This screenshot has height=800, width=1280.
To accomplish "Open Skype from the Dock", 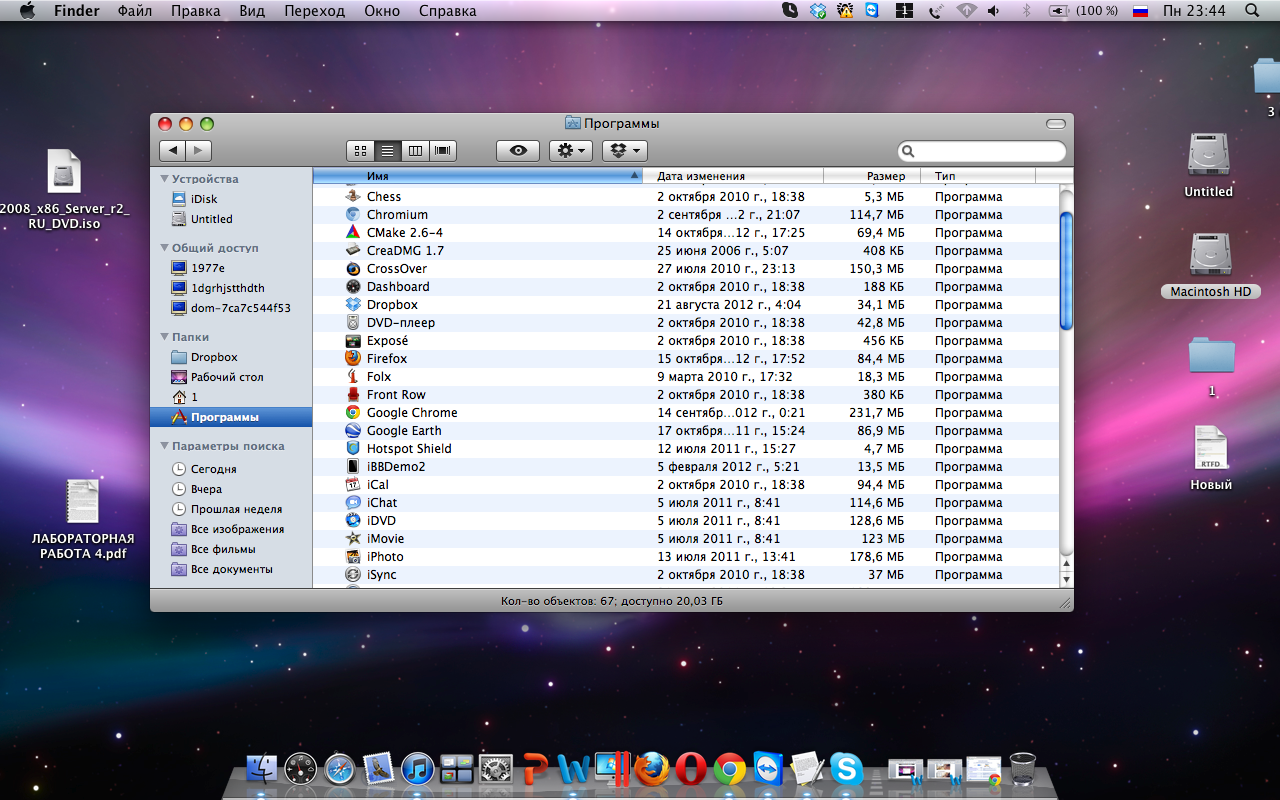I will (x=846, y=769).
